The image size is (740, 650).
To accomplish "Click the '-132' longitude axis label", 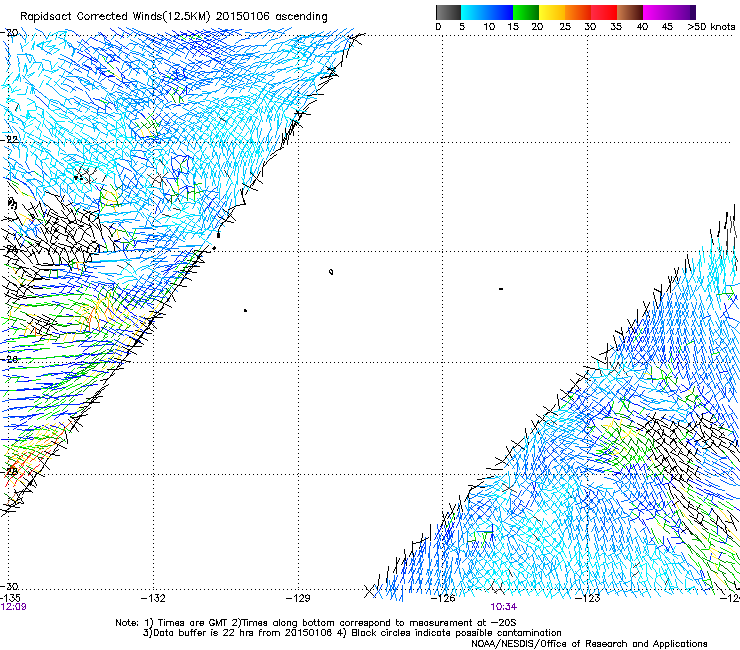I will 153,598.
